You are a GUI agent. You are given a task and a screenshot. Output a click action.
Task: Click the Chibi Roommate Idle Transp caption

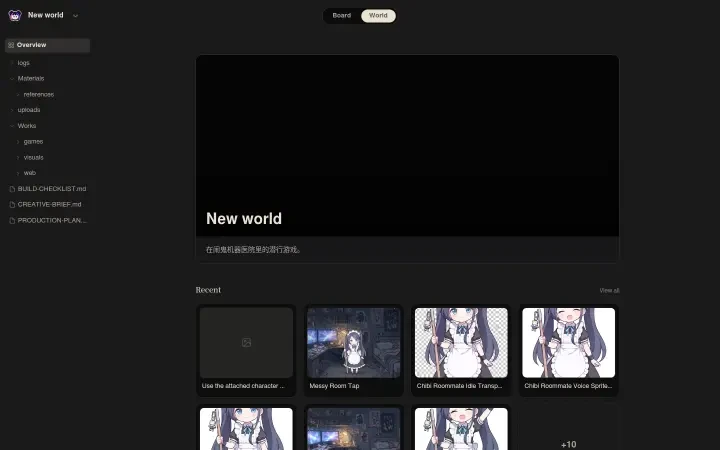(x=459, y=386)
